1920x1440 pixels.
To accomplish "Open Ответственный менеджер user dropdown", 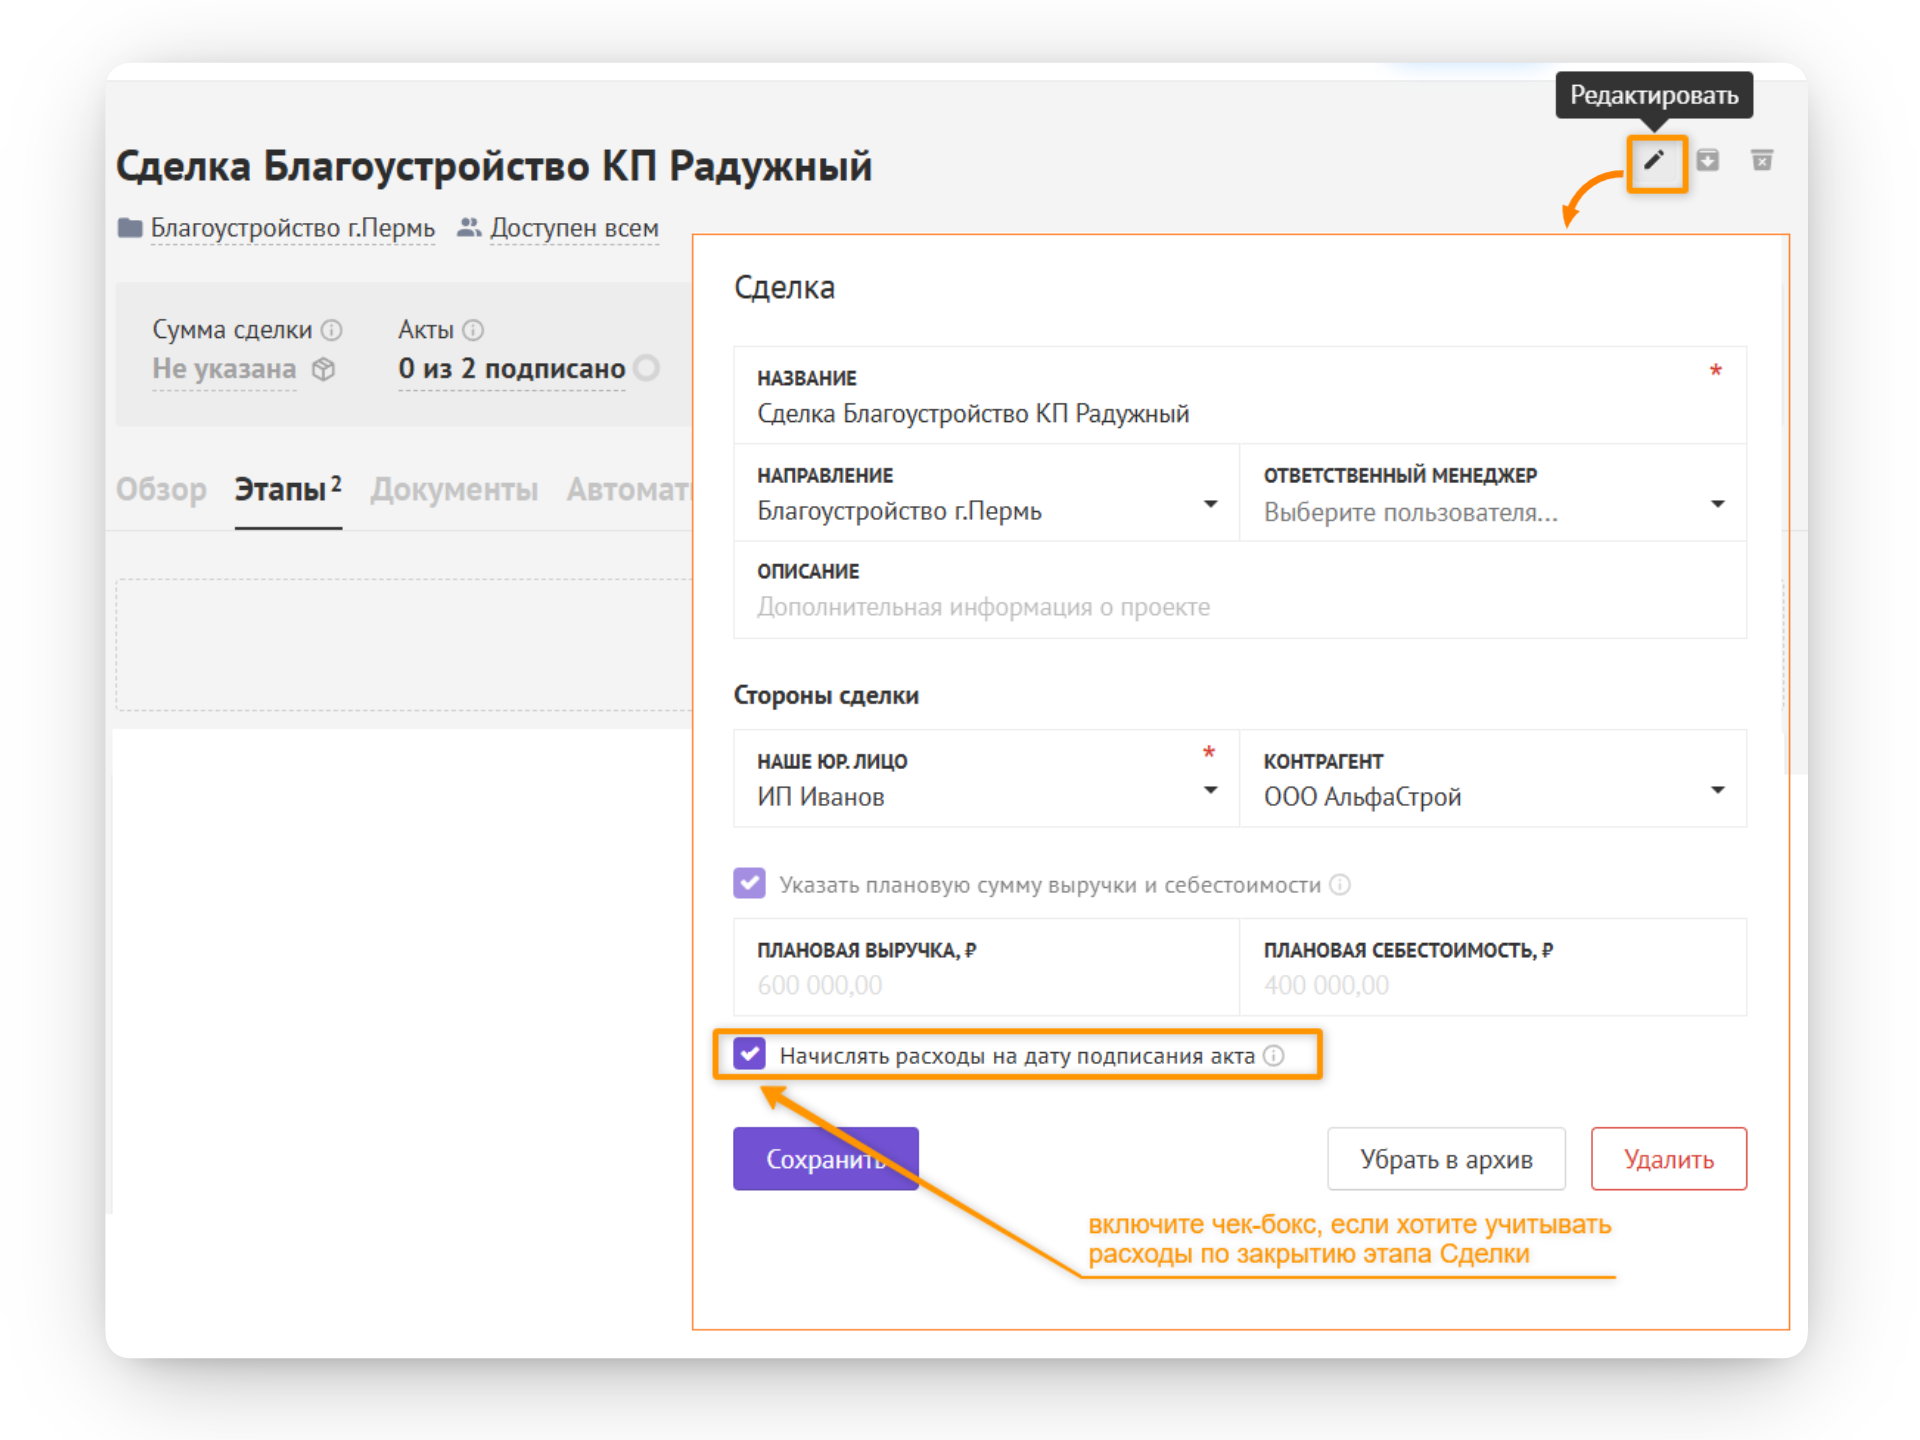I will (x=1717, y=504).
